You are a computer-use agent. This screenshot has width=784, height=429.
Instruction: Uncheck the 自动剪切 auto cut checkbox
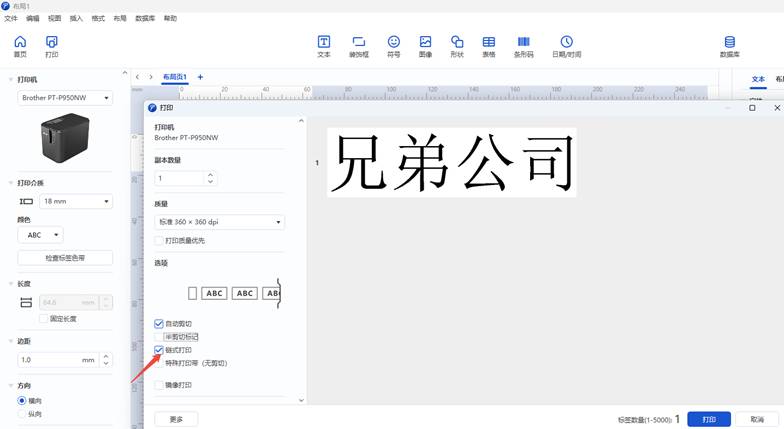click(159, 324)
